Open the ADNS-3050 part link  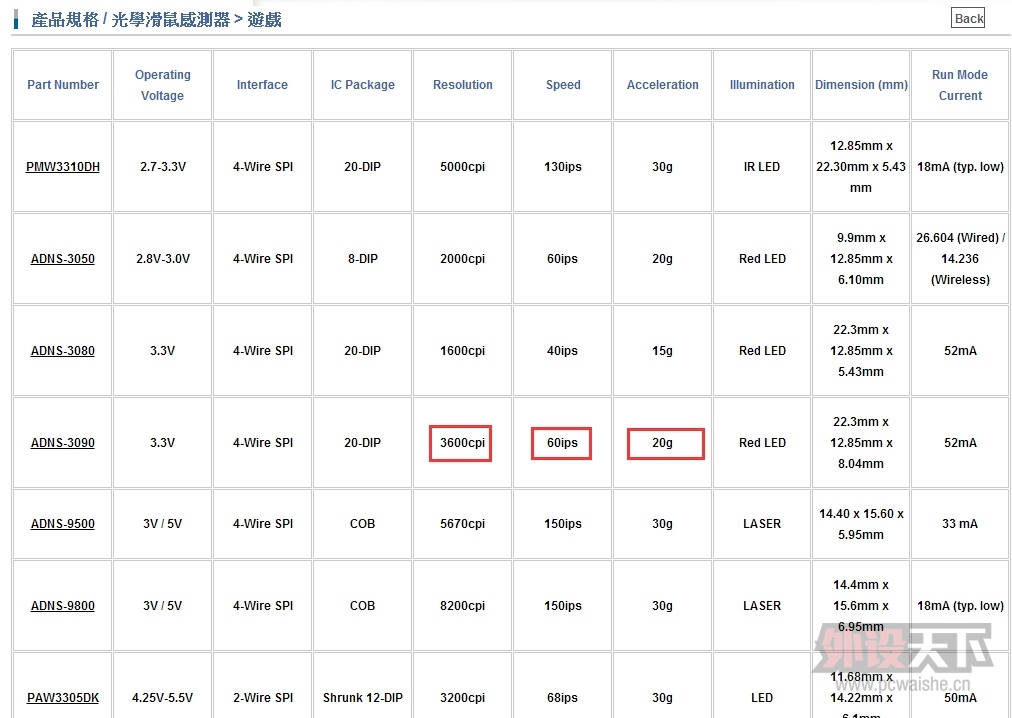[63, 259]
